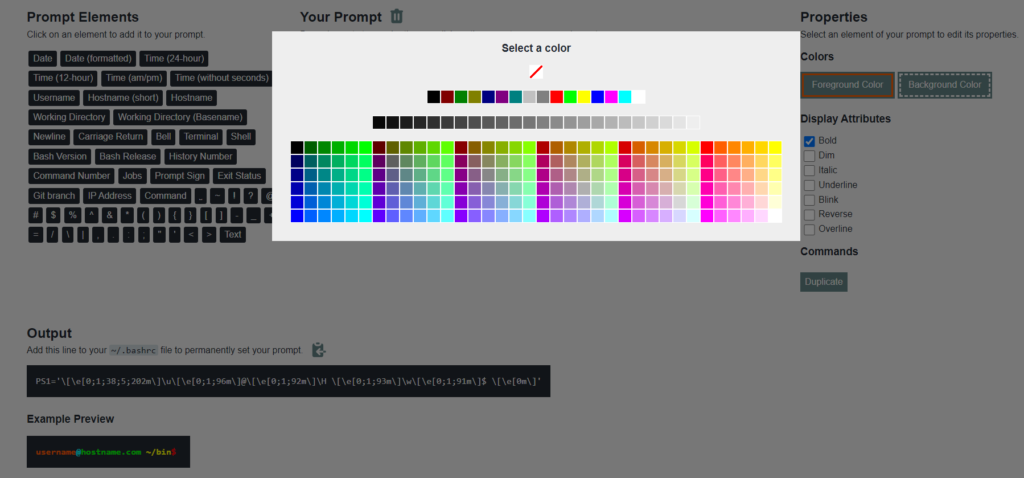
Task: Click the Foreground Color button
Action: (x=847, y=85)
